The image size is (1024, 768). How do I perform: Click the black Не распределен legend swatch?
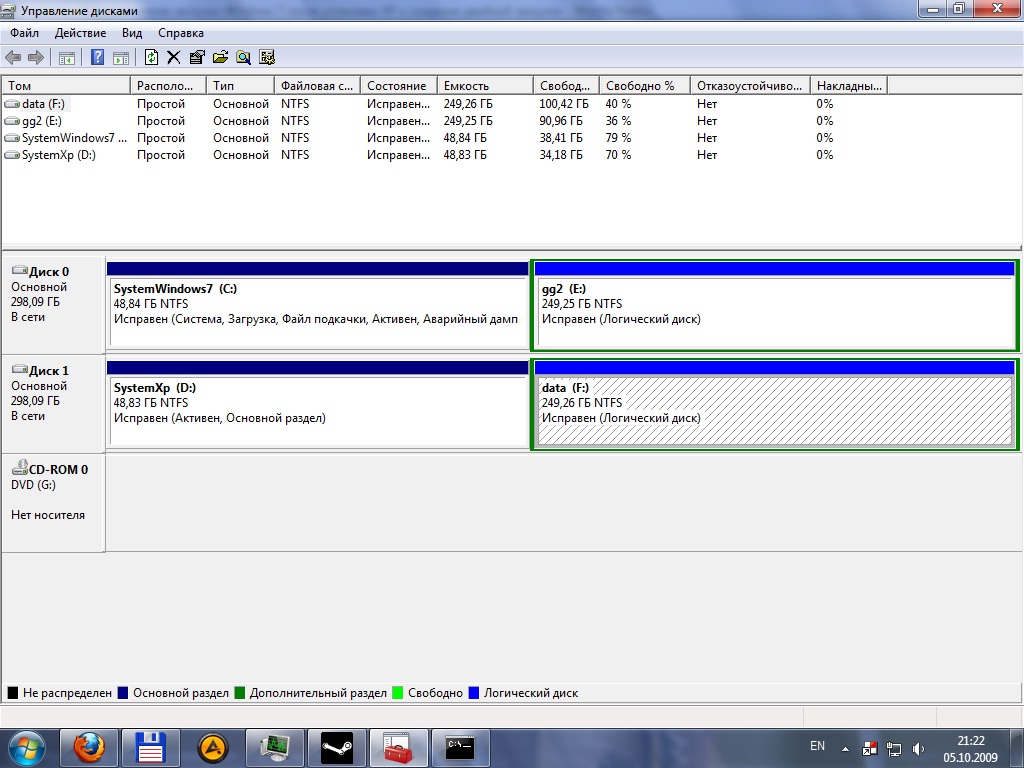point(12,693)
